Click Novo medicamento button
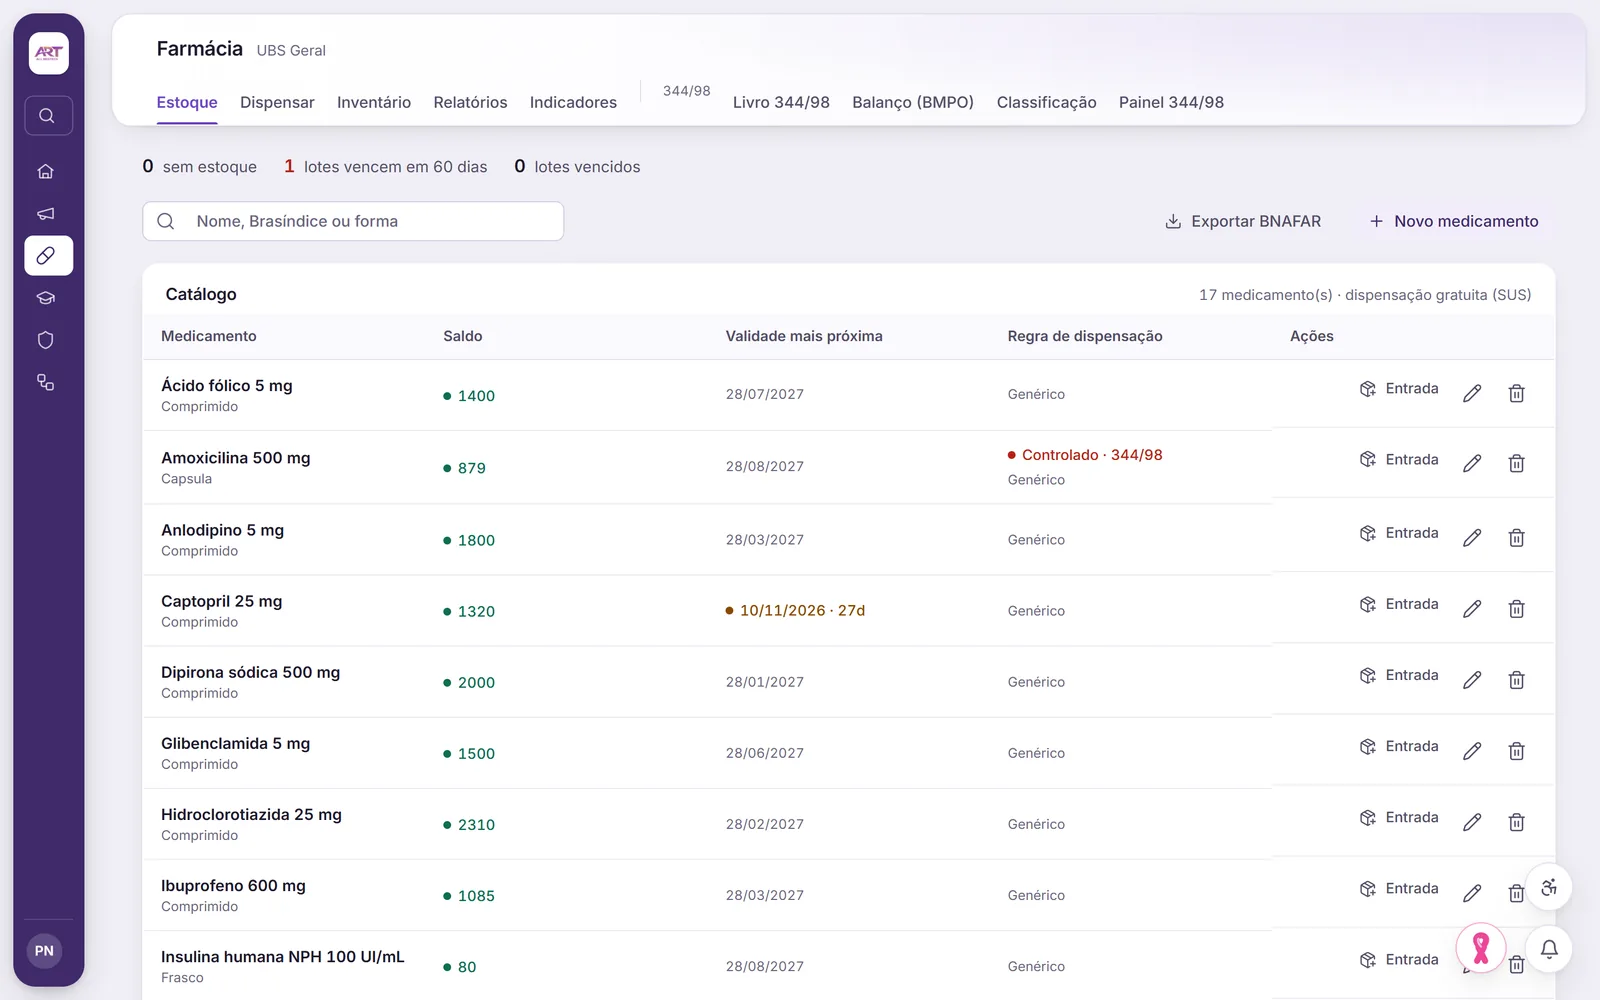 click(1454, 221)
